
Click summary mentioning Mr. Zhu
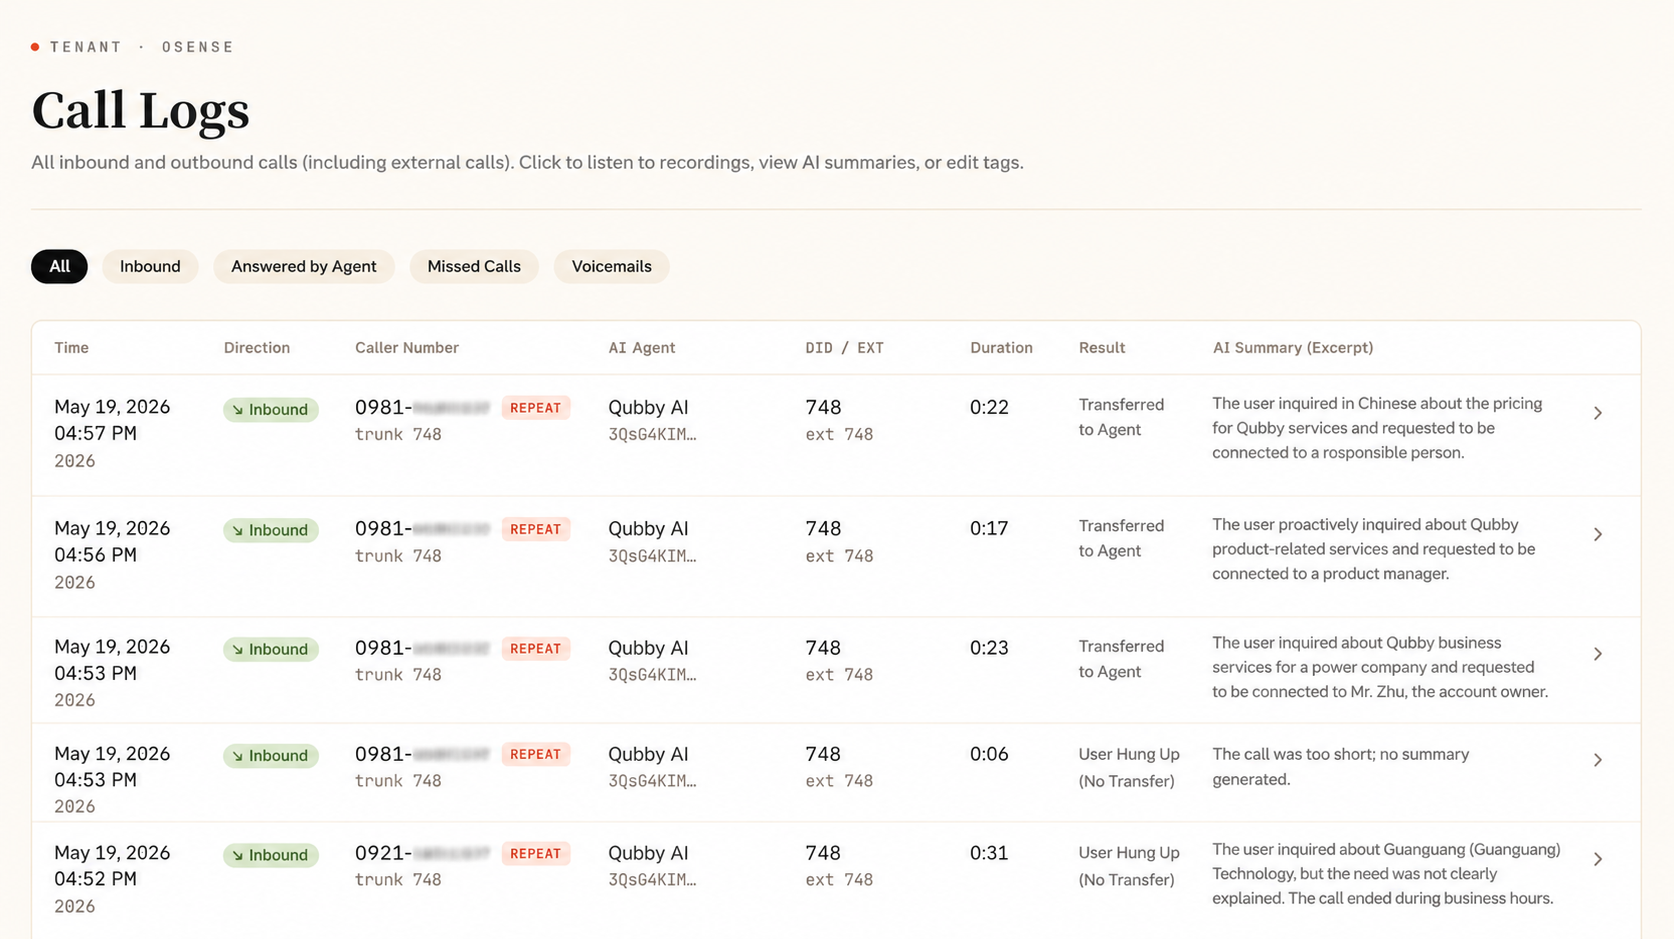point(1380,667)
